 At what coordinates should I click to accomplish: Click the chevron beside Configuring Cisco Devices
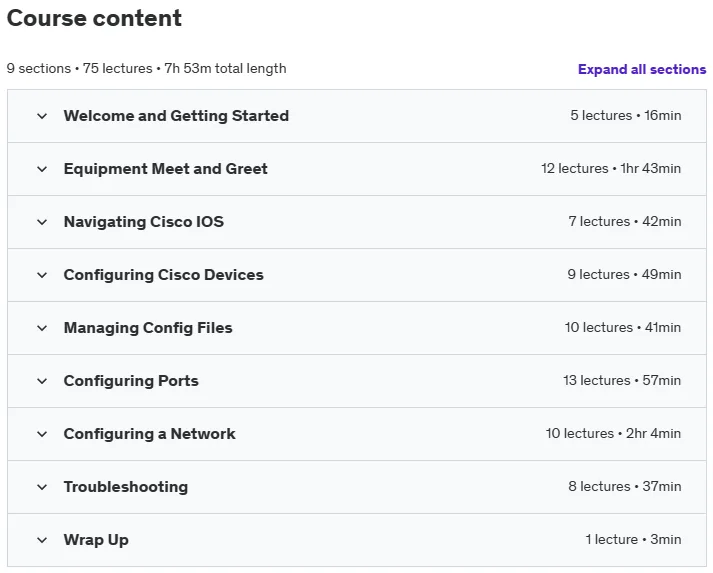pos(42,275)
